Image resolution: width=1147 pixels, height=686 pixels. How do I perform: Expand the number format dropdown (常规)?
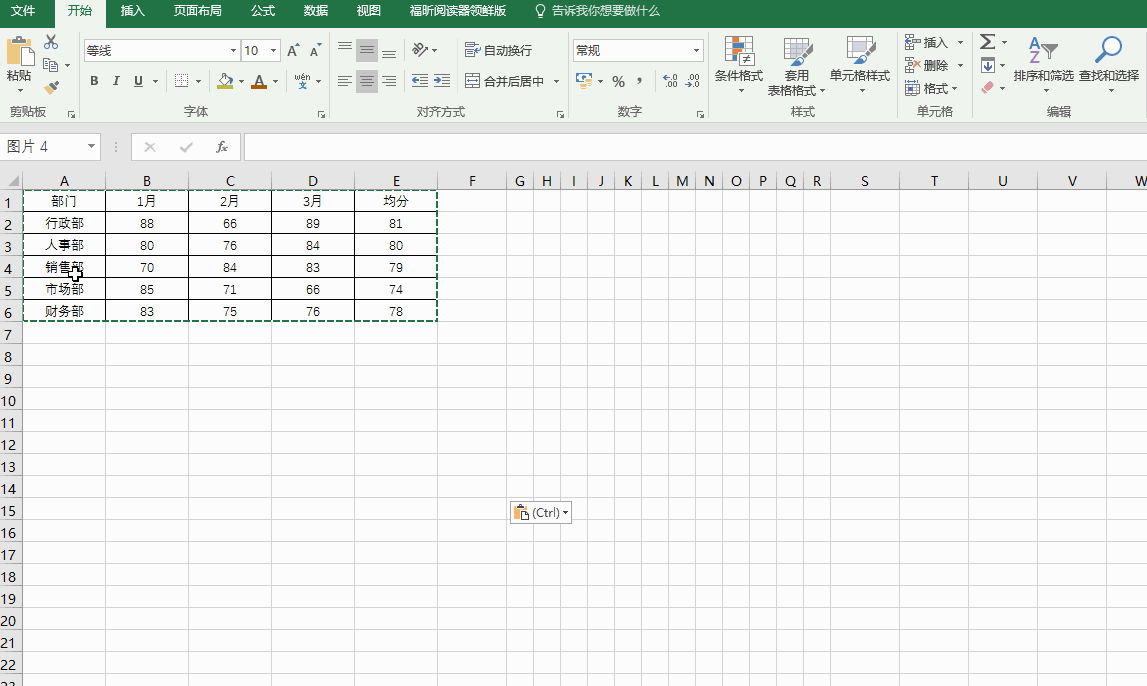(x=697, y=51)
